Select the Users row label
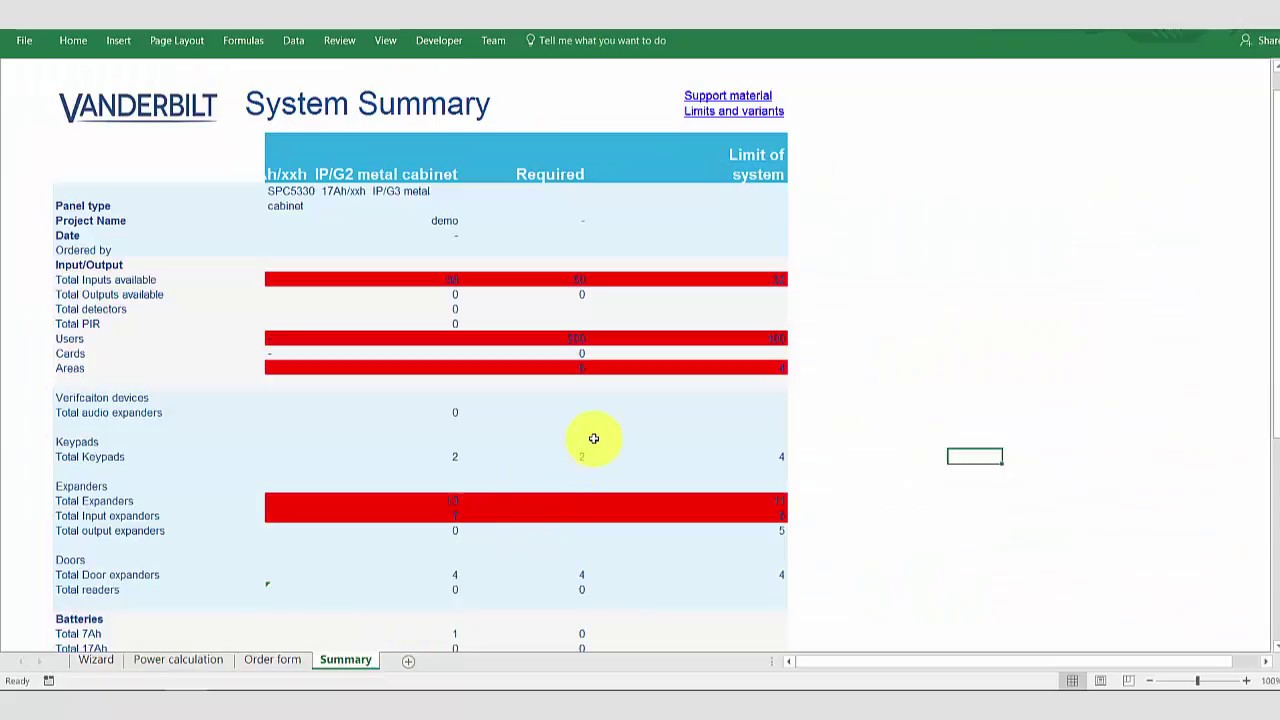This screenshot has height=720, width=1280. click(70, 339)
